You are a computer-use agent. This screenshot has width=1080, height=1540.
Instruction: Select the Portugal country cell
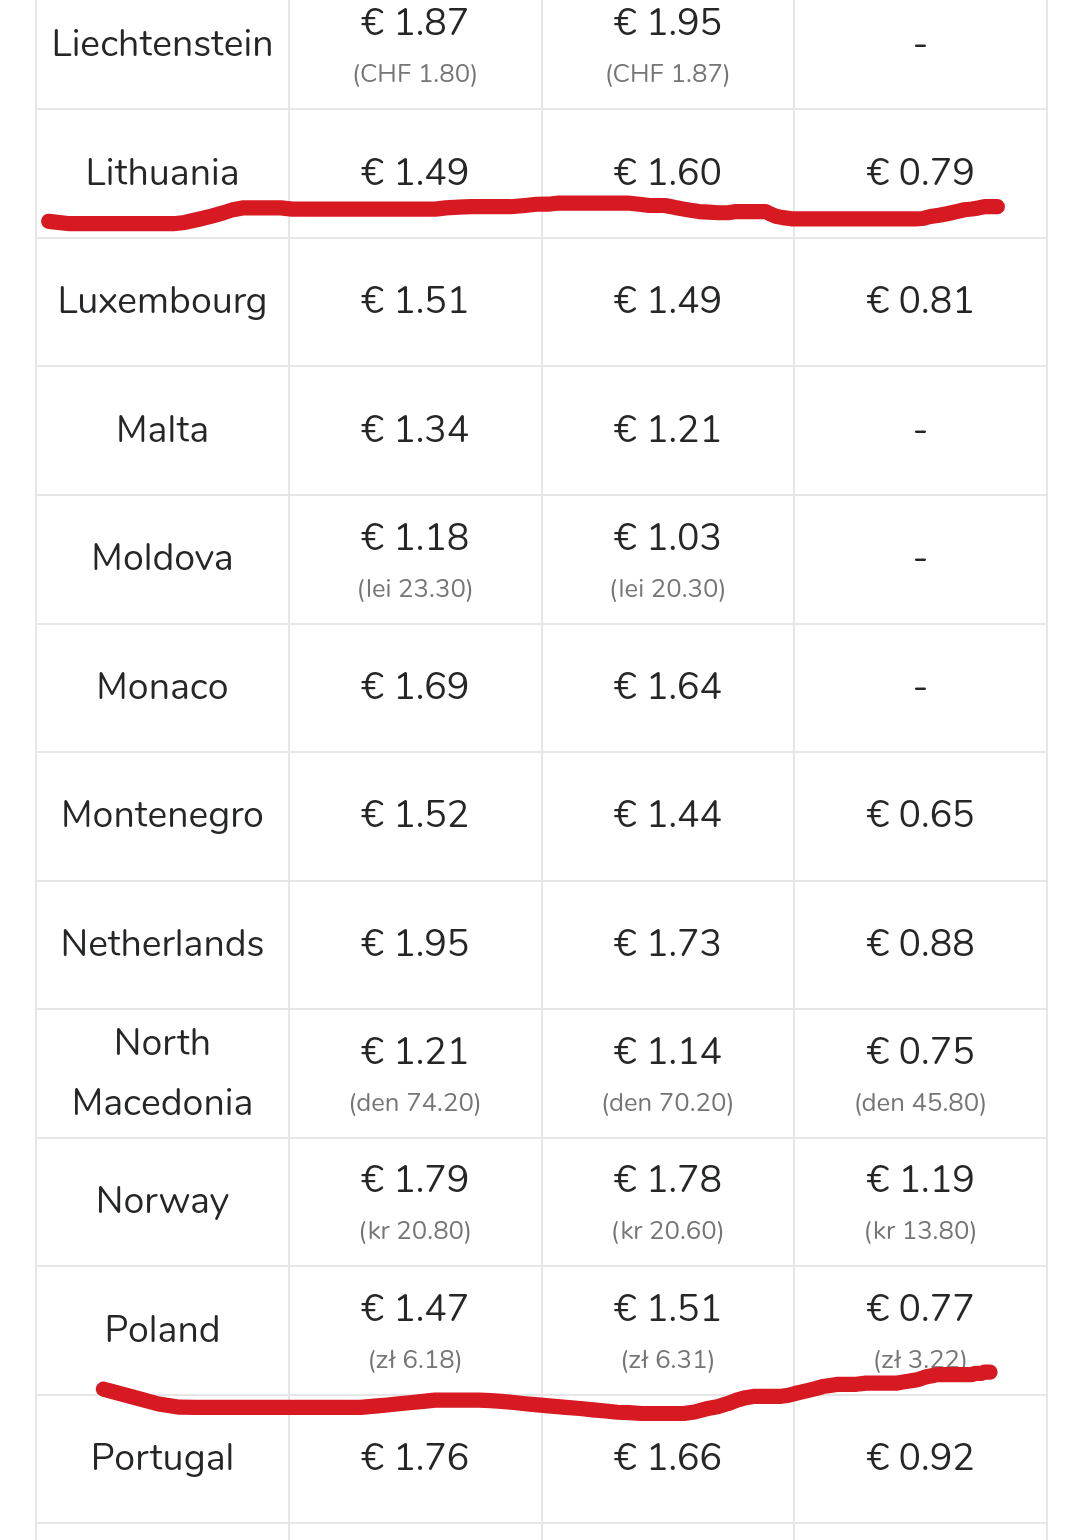tap(162, 1457)
